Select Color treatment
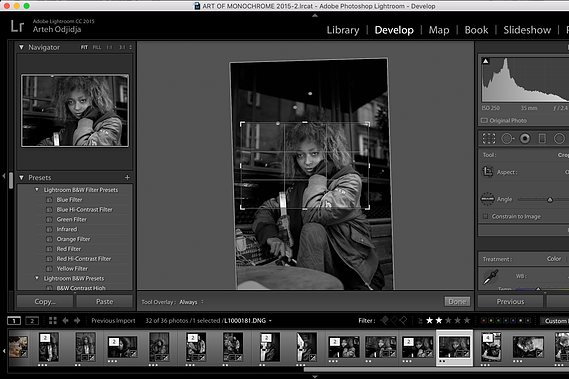569x379 pixels. 554,259
